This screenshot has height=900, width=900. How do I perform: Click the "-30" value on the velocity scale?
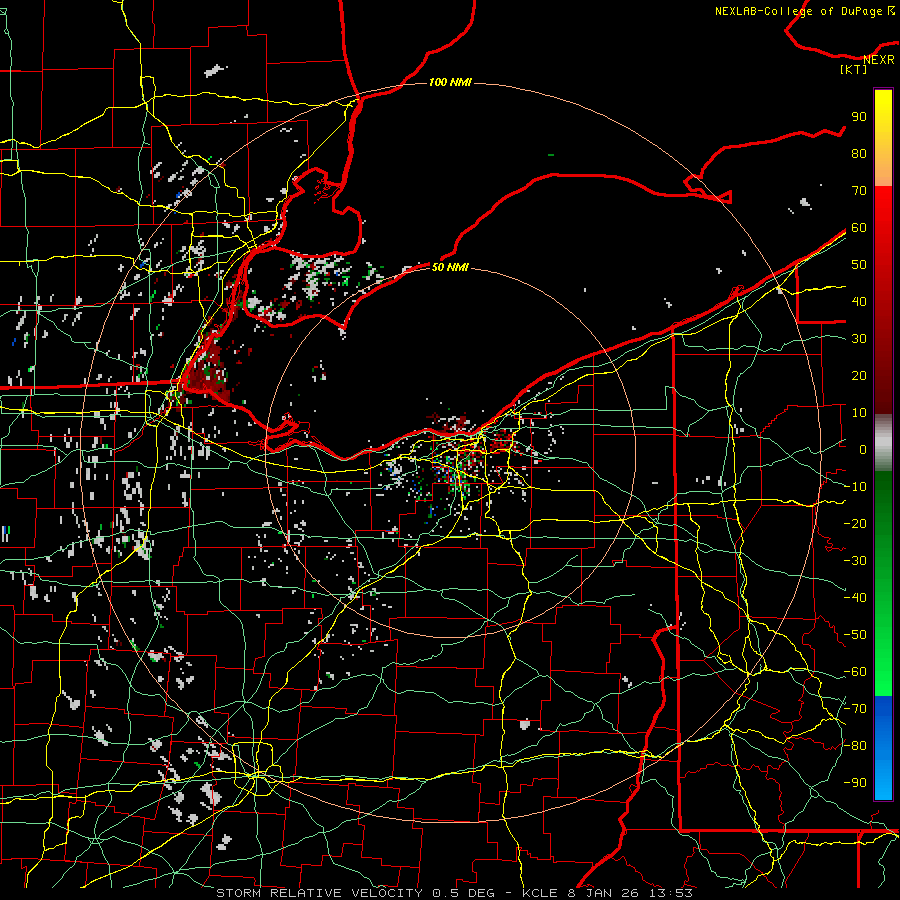[x=855, y=561]
